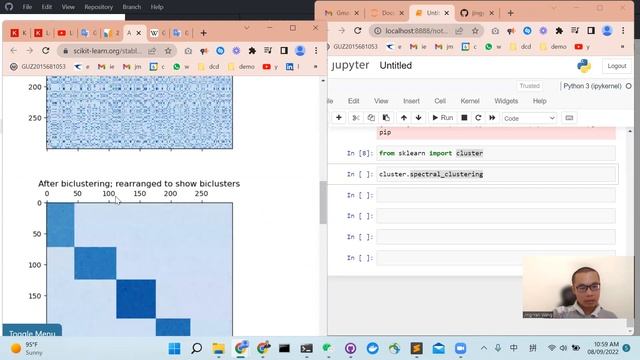Screen dimensions: 640x360
Task: Open Zoom from the taskbar
Action: point(460,348)
